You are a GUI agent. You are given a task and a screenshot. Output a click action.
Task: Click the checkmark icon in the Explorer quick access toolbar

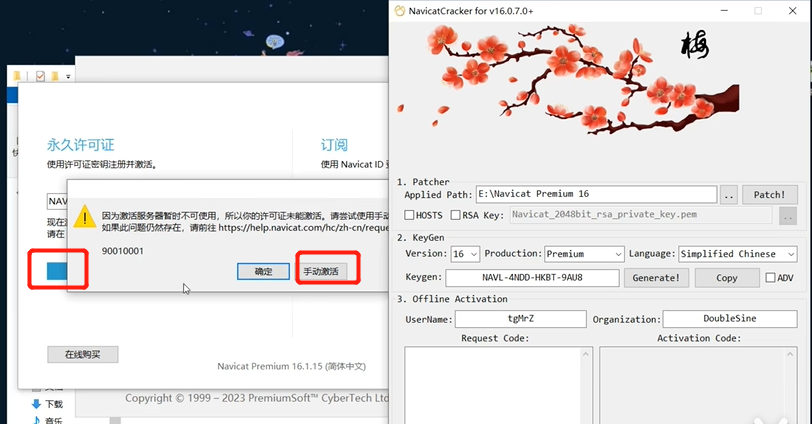coord(40,76)
